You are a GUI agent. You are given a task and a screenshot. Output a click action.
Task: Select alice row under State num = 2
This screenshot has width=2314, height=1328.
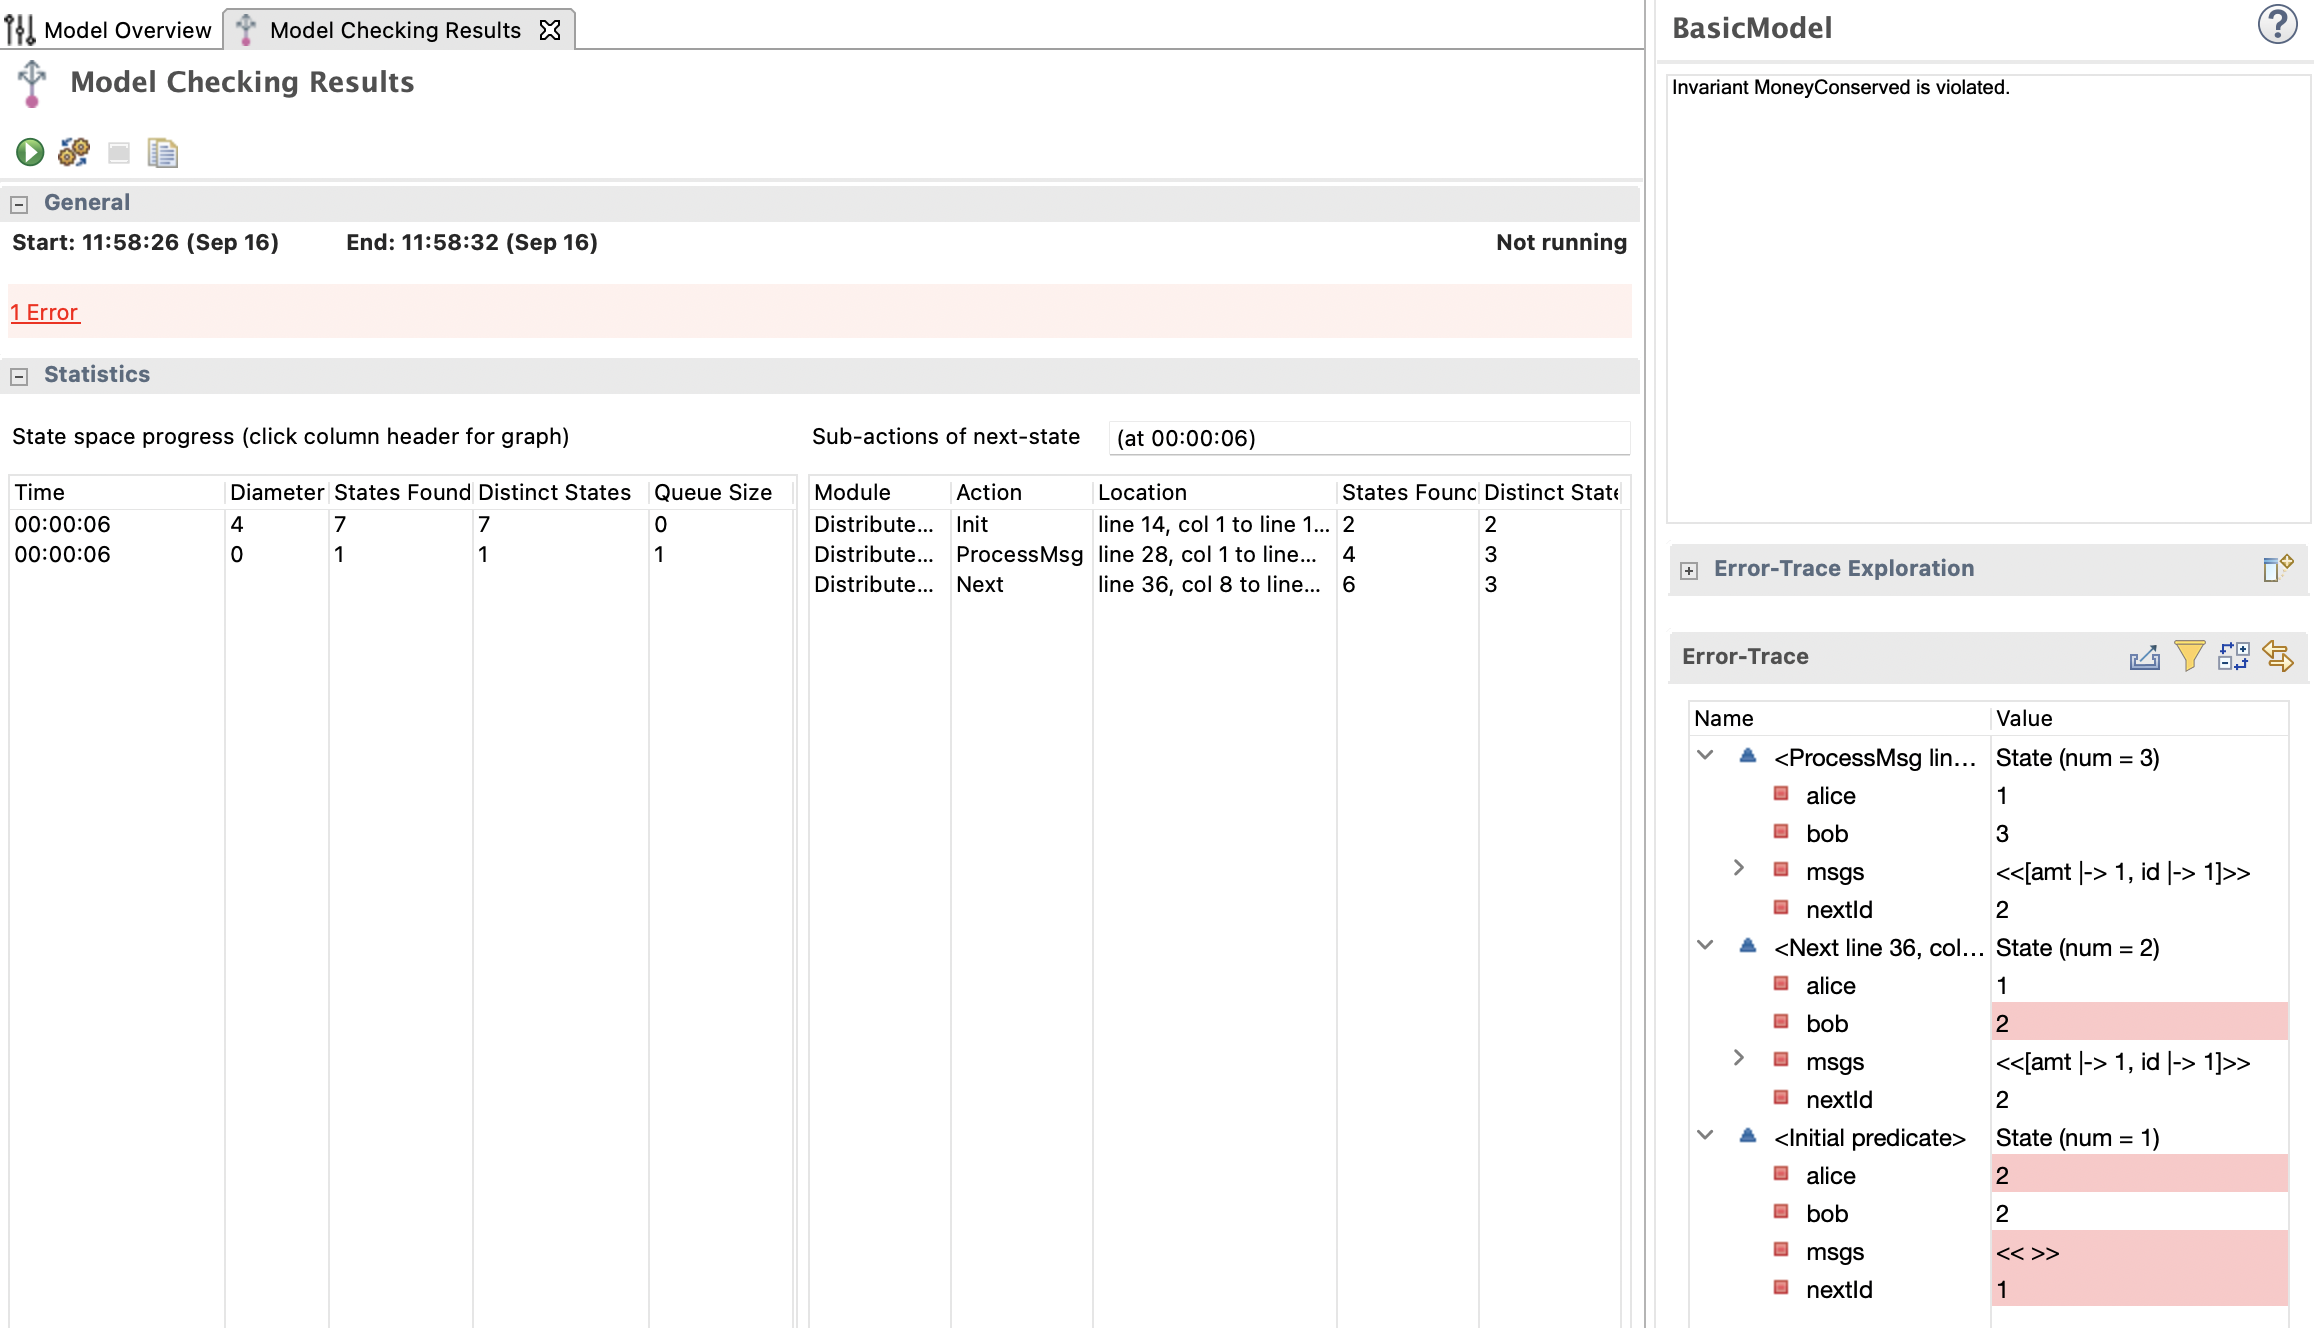pos(1989,985)
